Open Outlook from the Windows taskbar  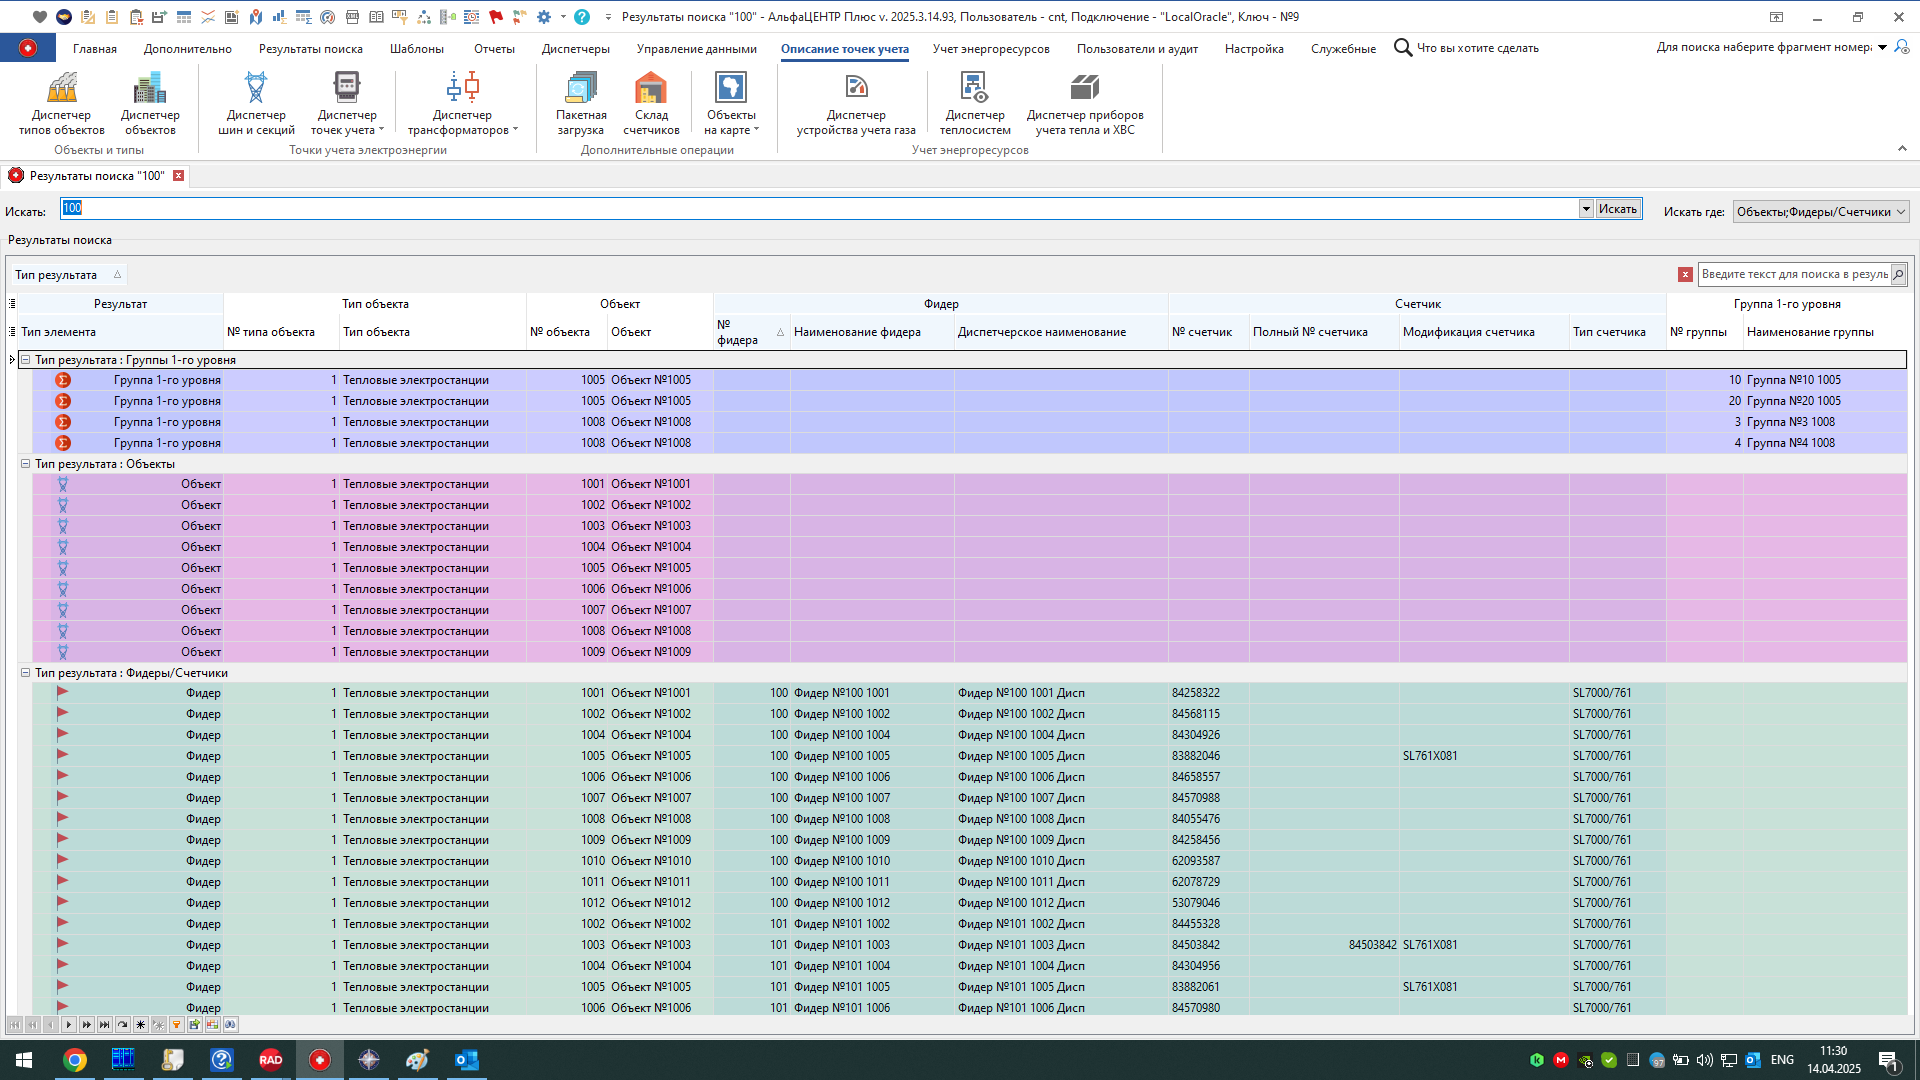[x=466, y=1060]
